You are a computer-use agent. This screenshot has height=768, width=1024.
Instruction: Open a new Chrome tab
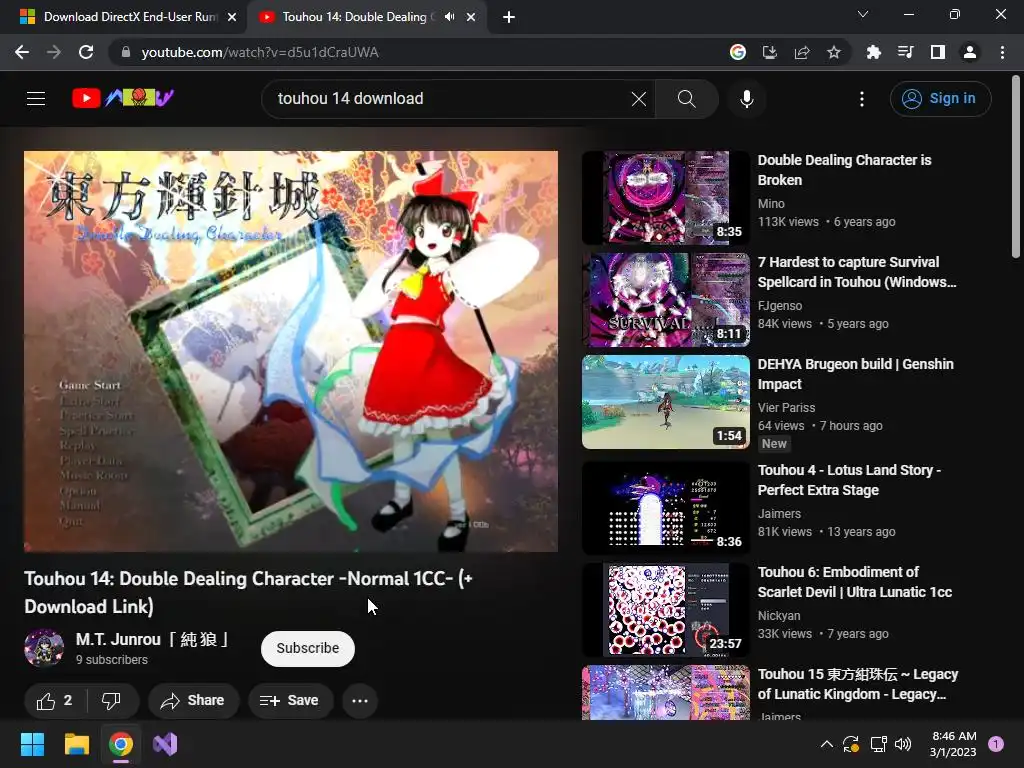pyautogui.click(x=509, y=17)
